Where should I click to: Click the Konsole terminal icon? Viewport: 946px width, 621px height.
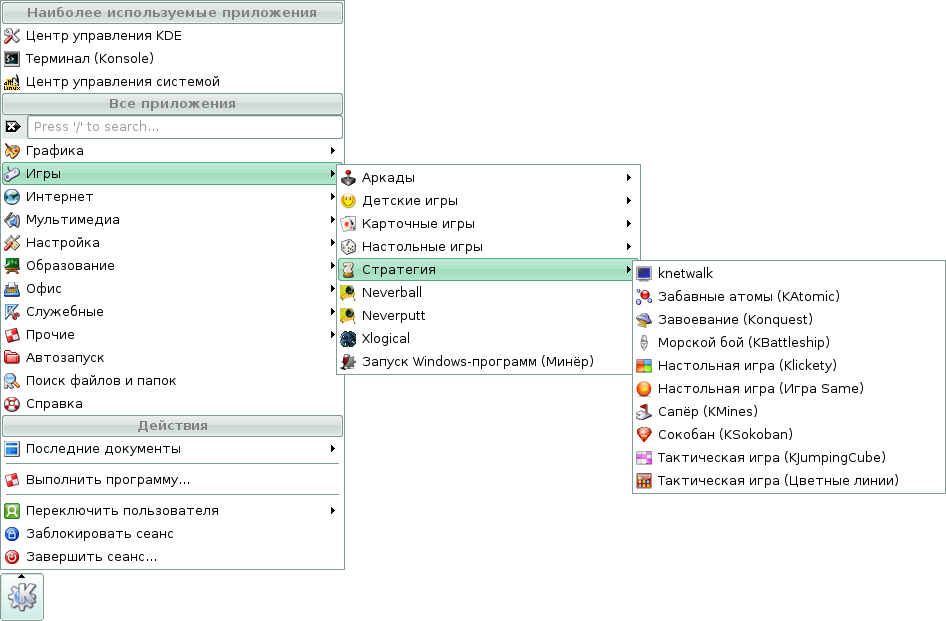coord(12,59)
